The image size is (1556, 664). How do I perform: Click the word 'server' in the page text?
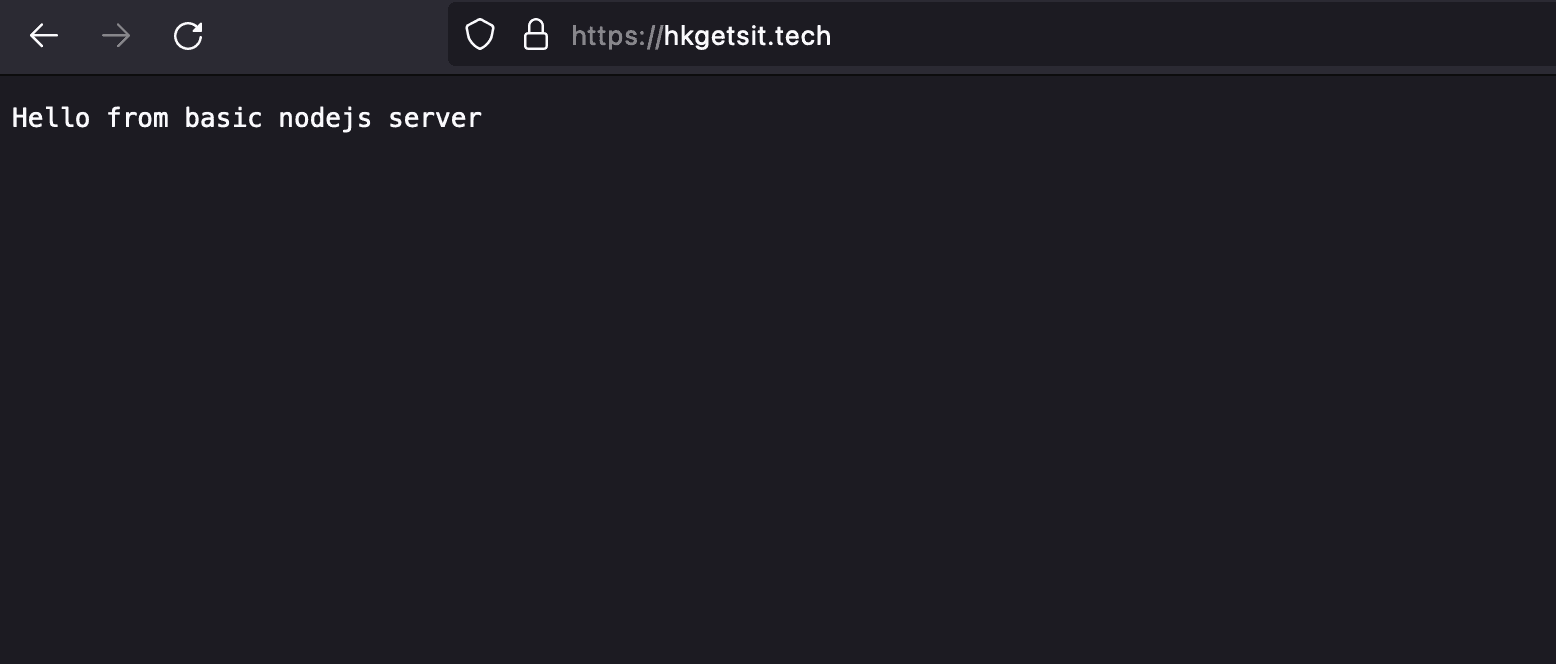tap(435, 118)
